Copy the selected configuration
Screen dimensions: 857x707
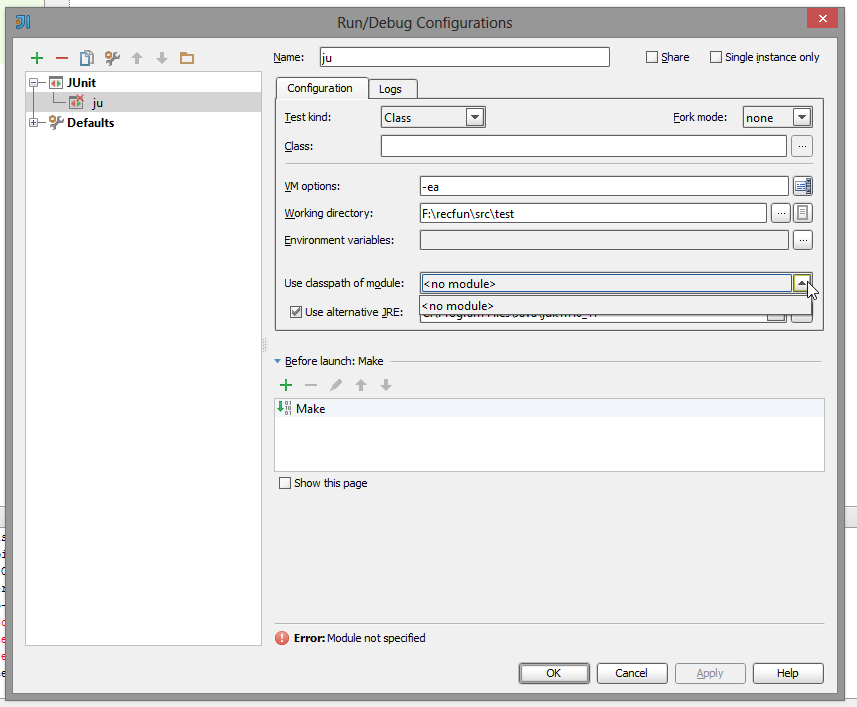[87, 58]
